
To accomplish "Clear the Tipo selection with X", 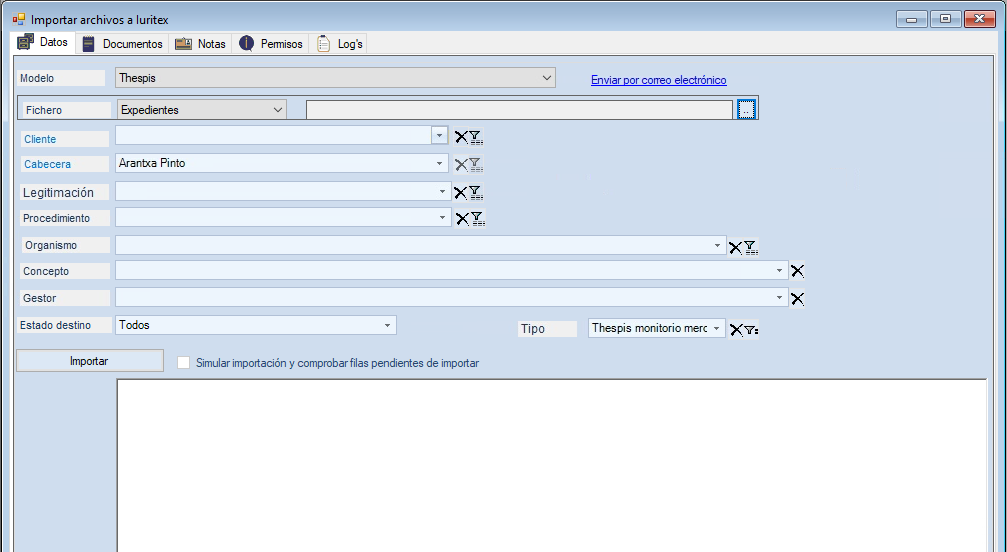I will coord(735,330).
